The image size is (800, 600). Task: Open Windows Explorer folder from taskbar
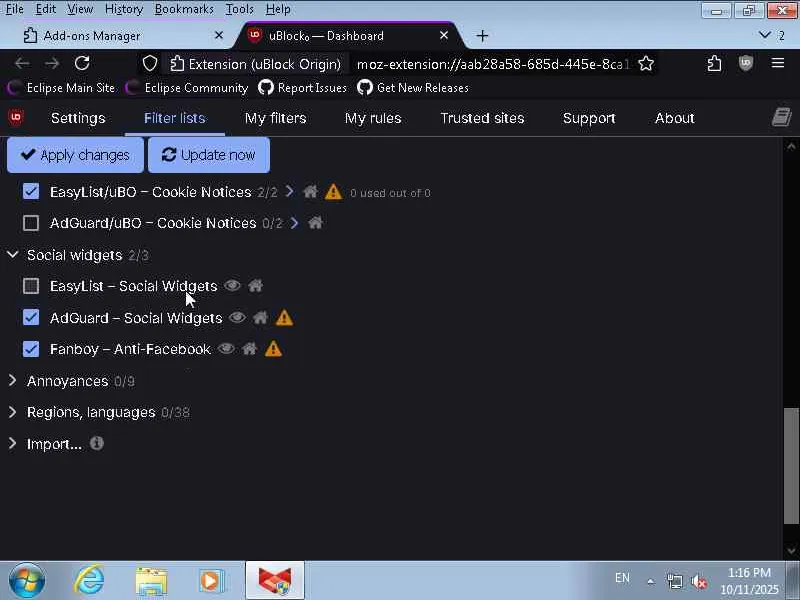pos(151,581)
